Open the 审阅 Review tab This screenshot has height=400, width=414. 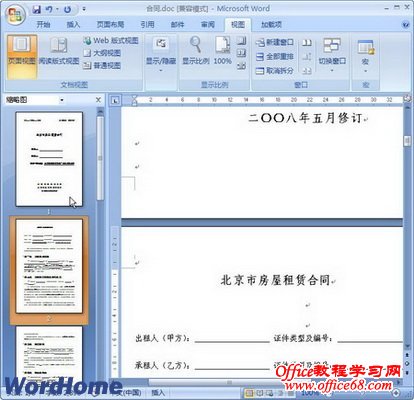pyautogui.click(x=208, y=24)
